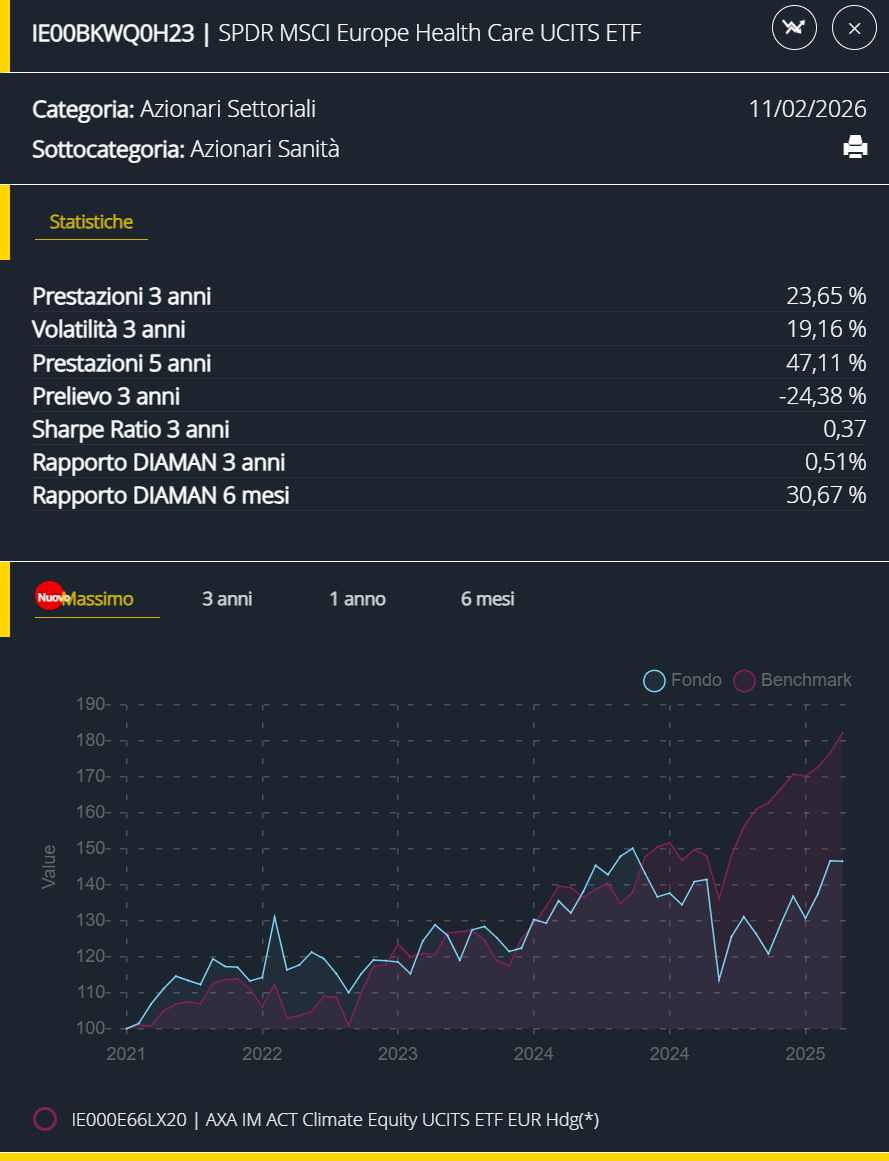Click the Azionari Settoriali category
Viewport: 889px width, 1161px height.
point(228,109)
